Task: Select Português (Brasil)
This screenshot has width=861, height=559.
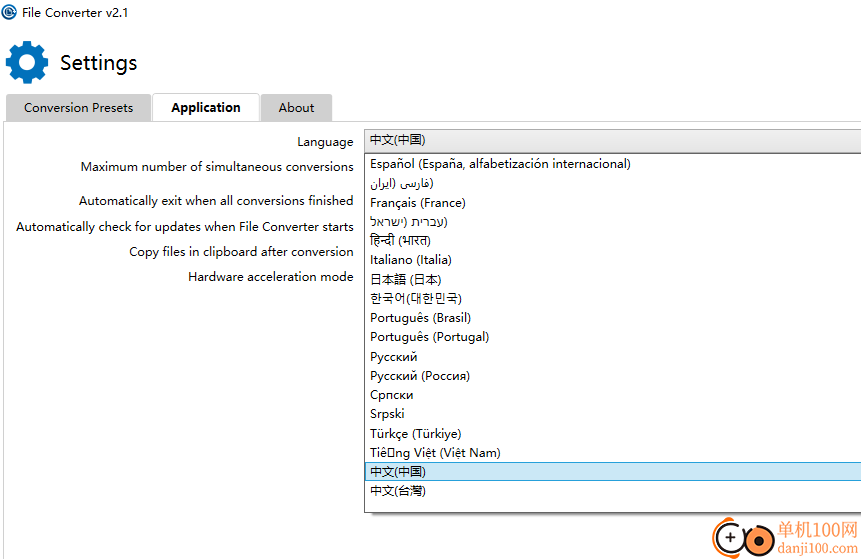Action: [x=613, y=317]
